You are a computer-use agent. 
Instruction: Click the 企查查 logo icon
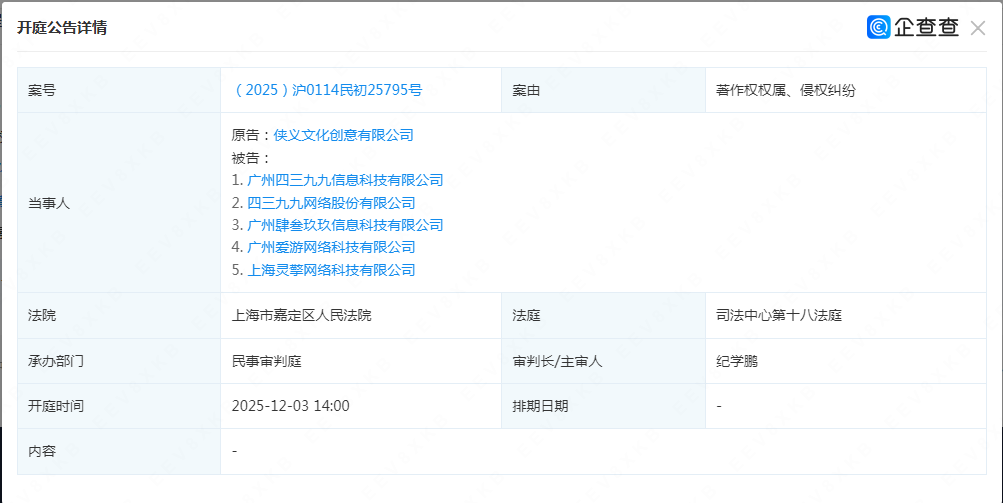point(879,28)
